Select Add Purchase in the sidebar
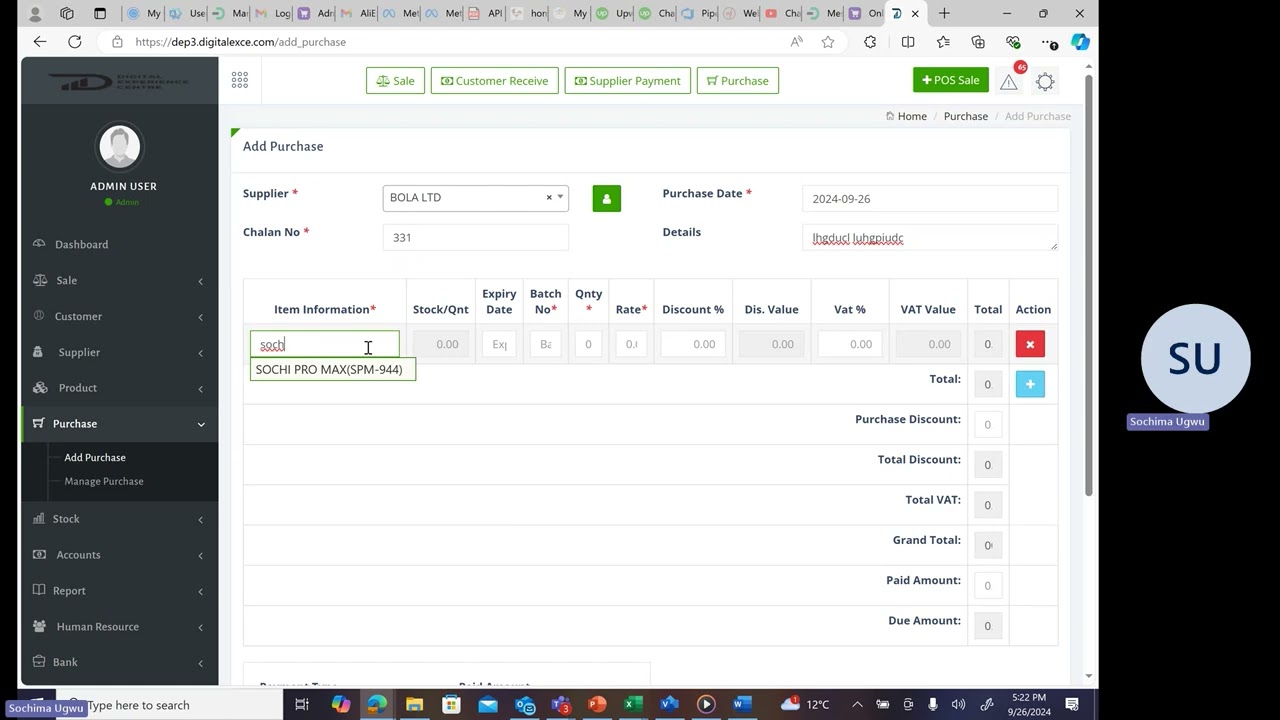The width and height of the screenshot is (1280, 720). coord(95,457)
